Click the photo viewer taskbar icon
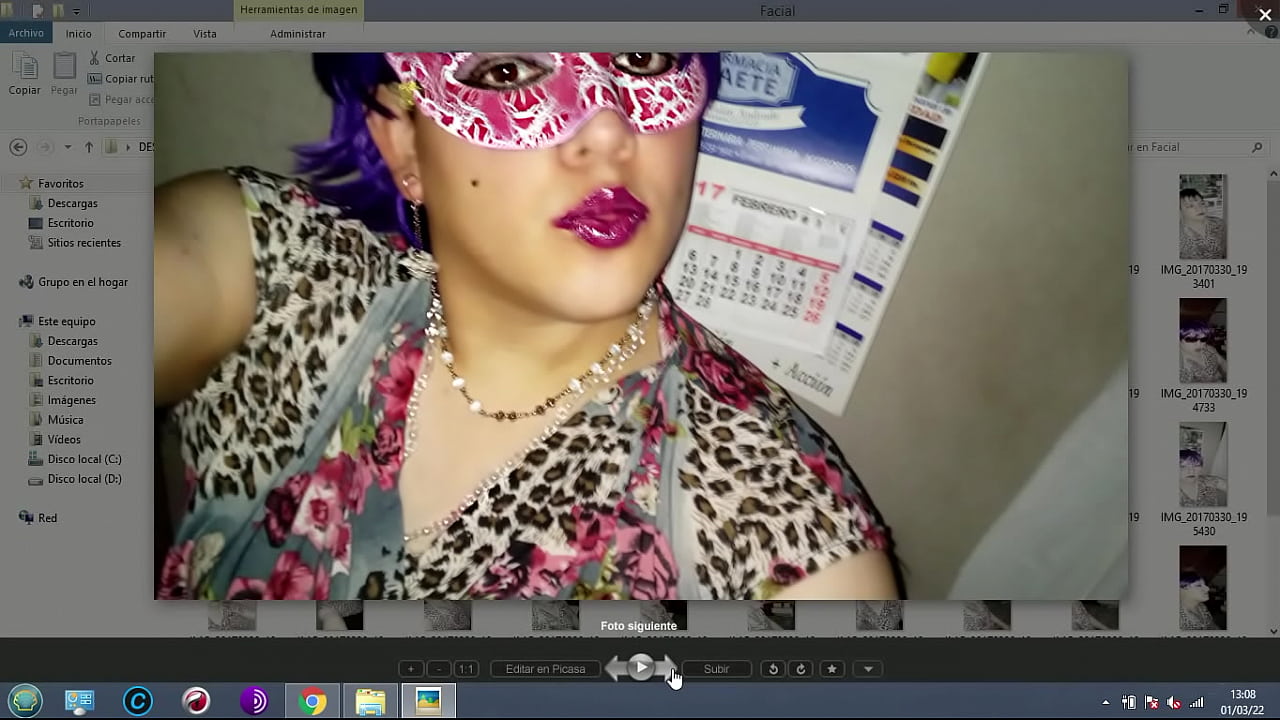The height and width of the screenshot is (720, 1280). coord(428,702)
